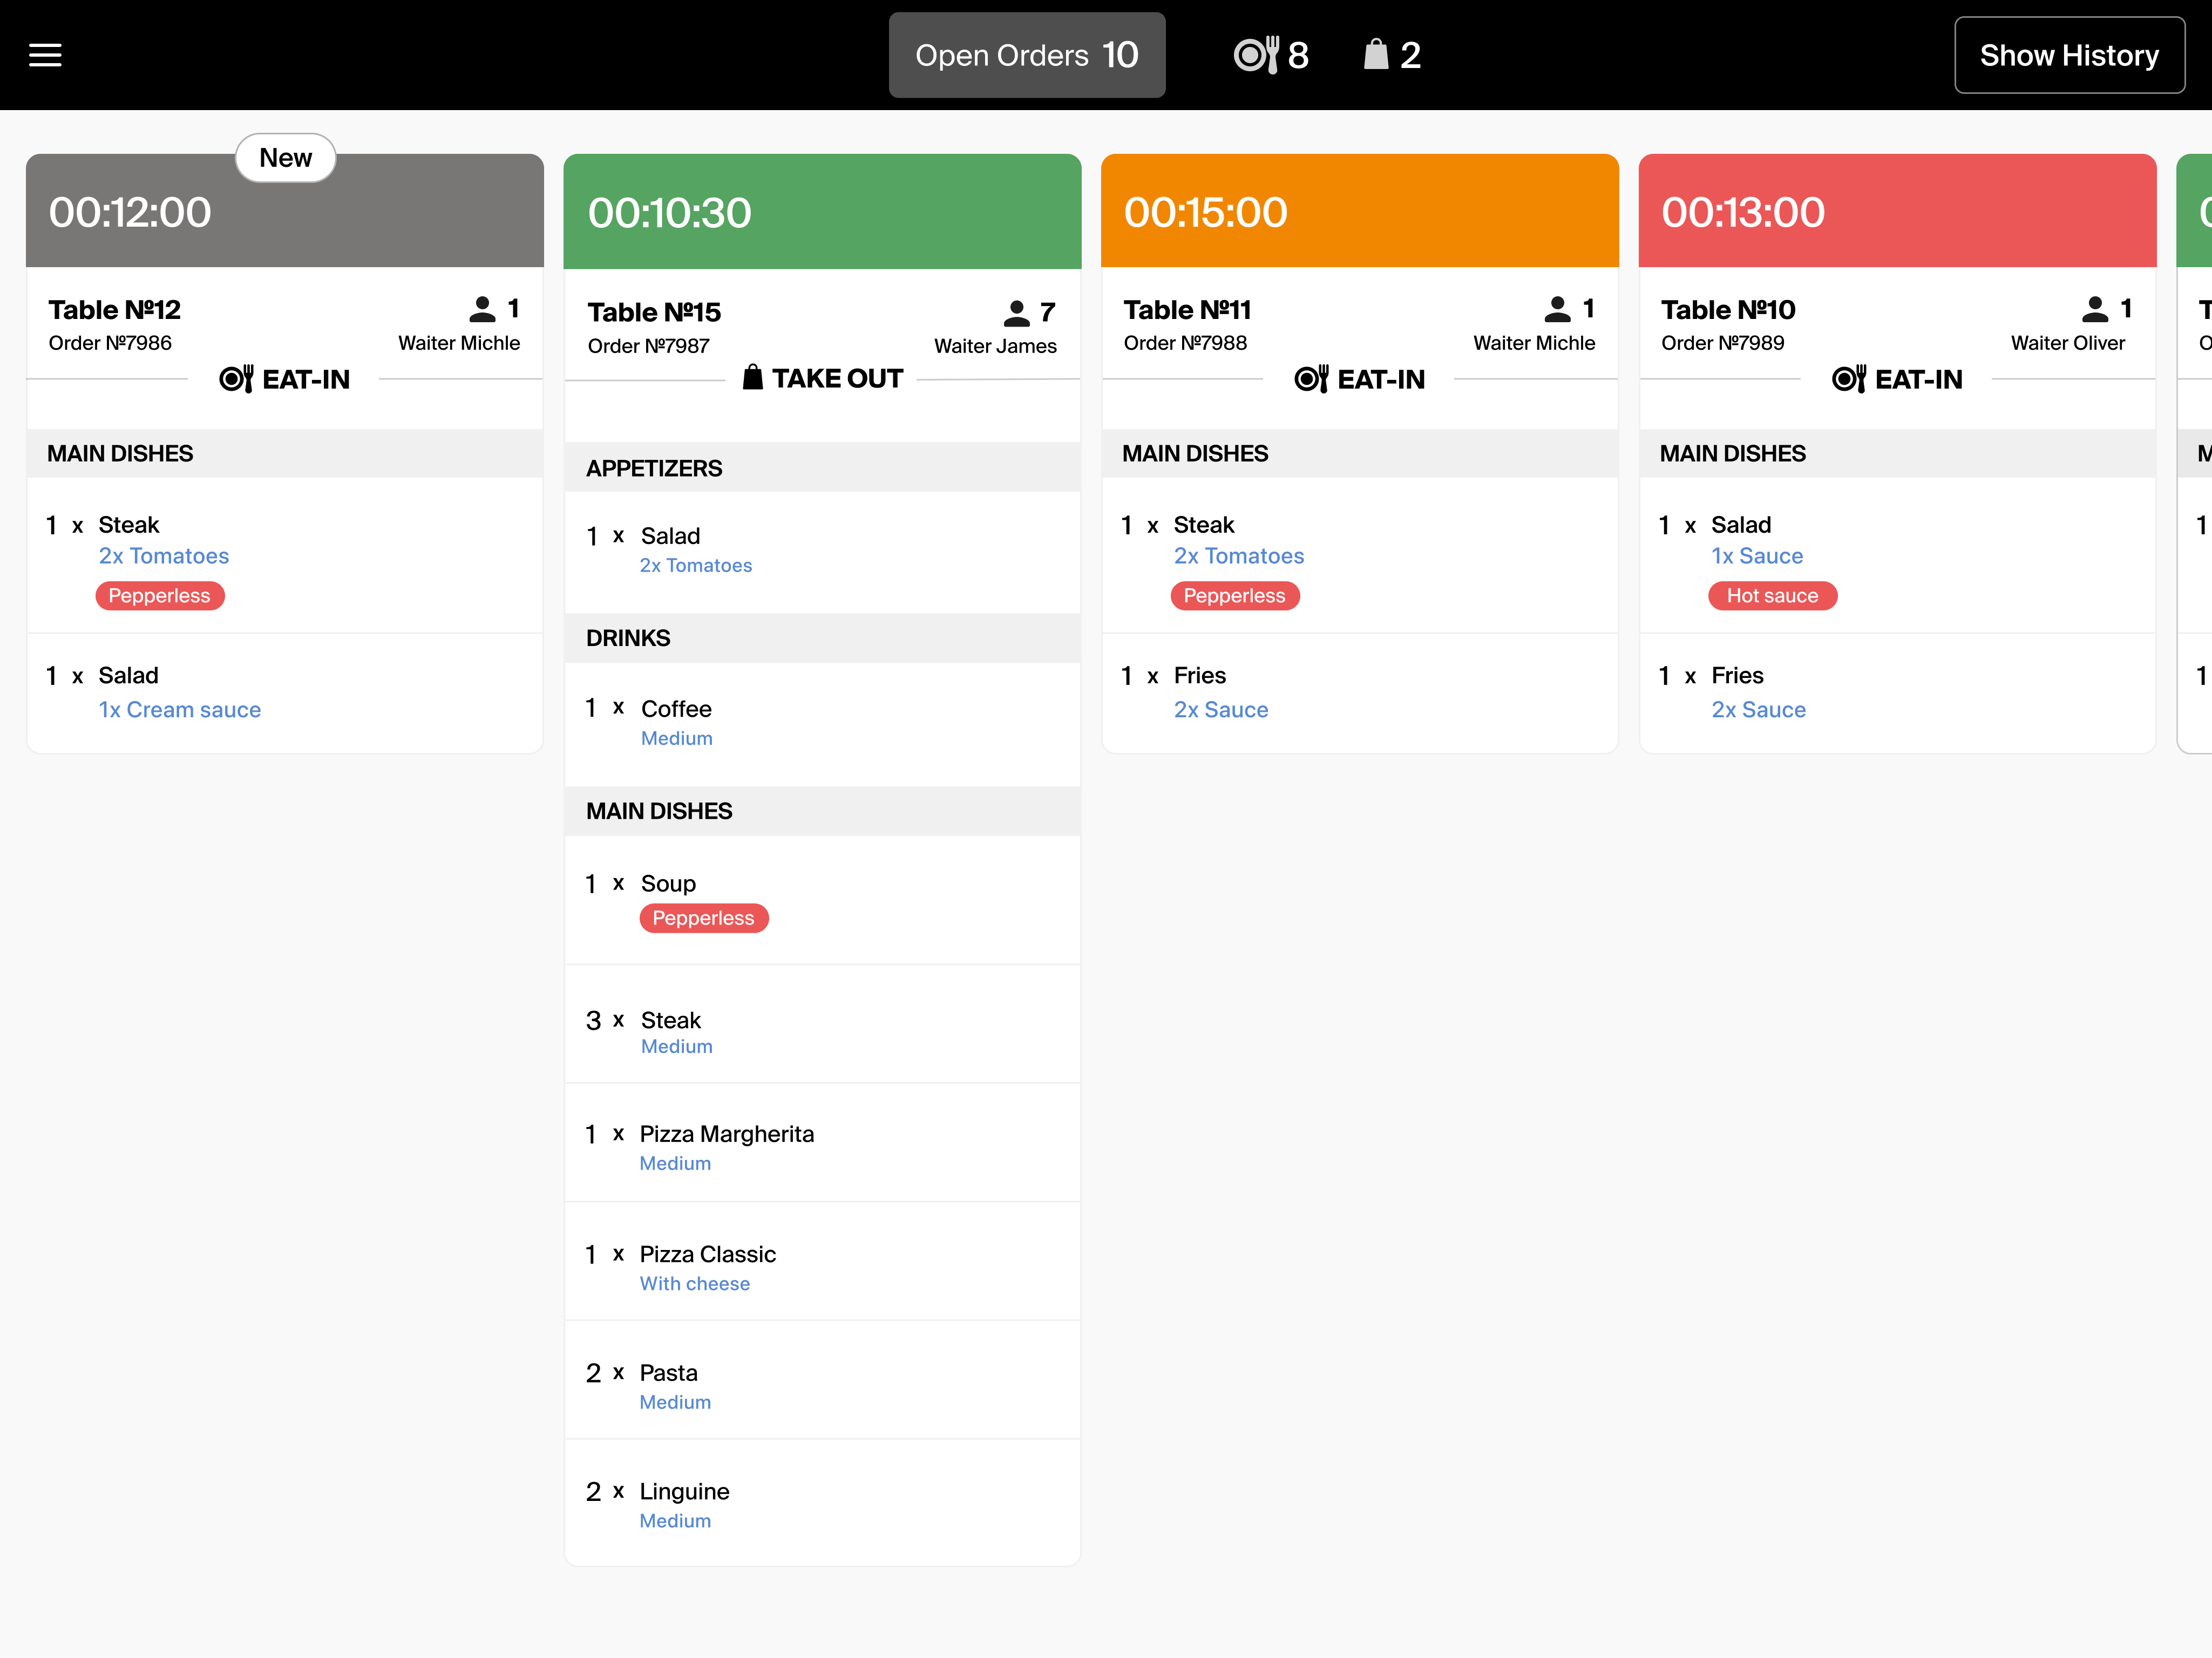Select the orange 00:15:00 timer header
Screen dimensions: 2212x1658
click(x=1360, y=211)
